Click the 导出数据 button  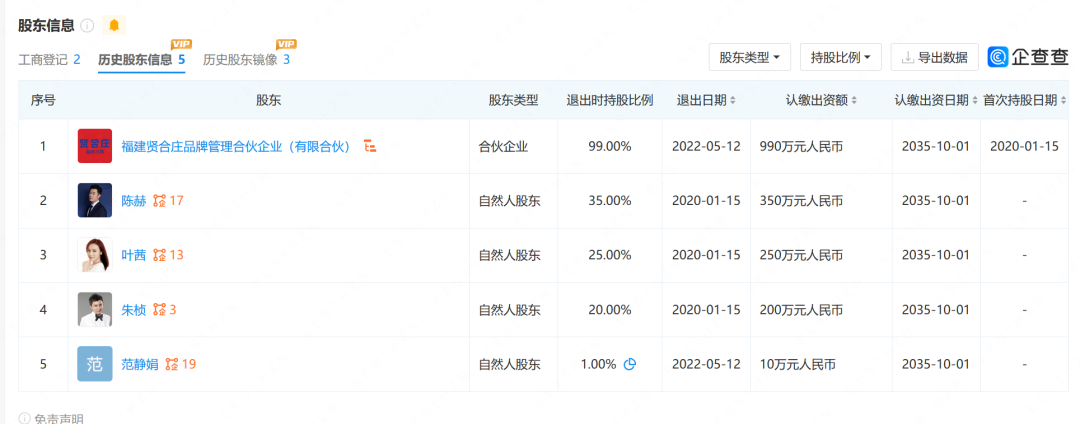(x=934, y=57)
